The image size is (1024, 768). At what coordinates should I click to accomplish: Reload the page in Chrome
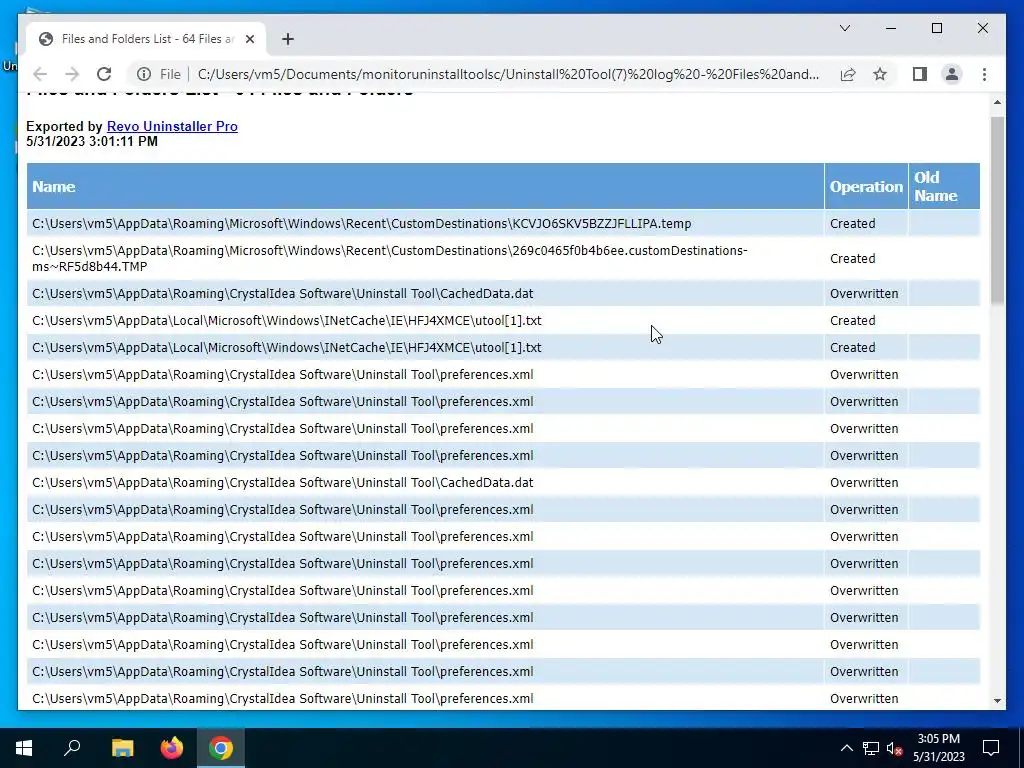click(x=104, y=74)
